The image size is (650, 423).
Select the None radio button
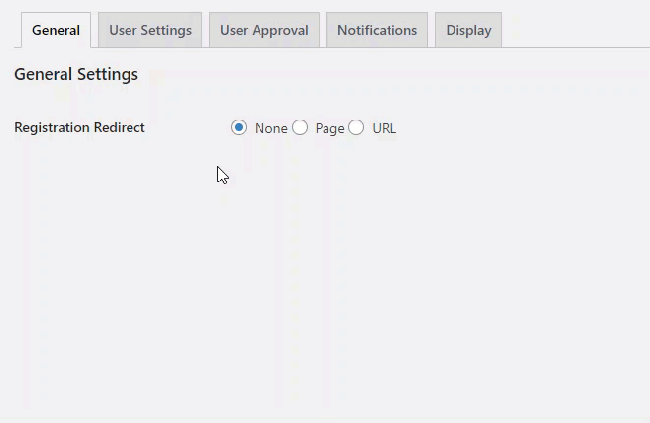pos(239,128)
